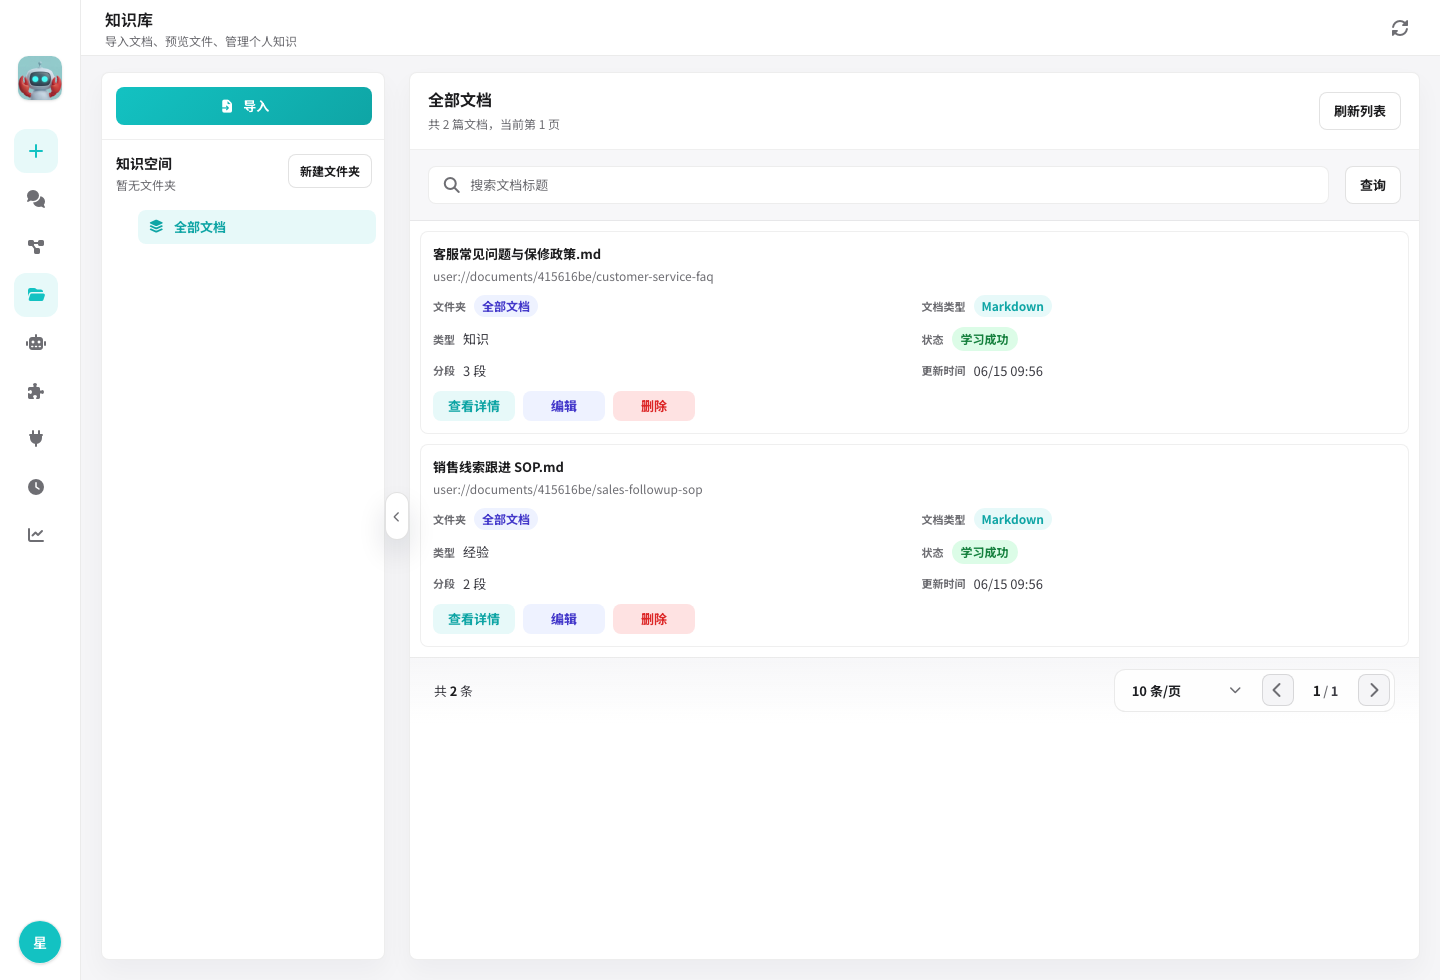Delete the 客服常见问题与保修政策.md document

pos(654,406)
